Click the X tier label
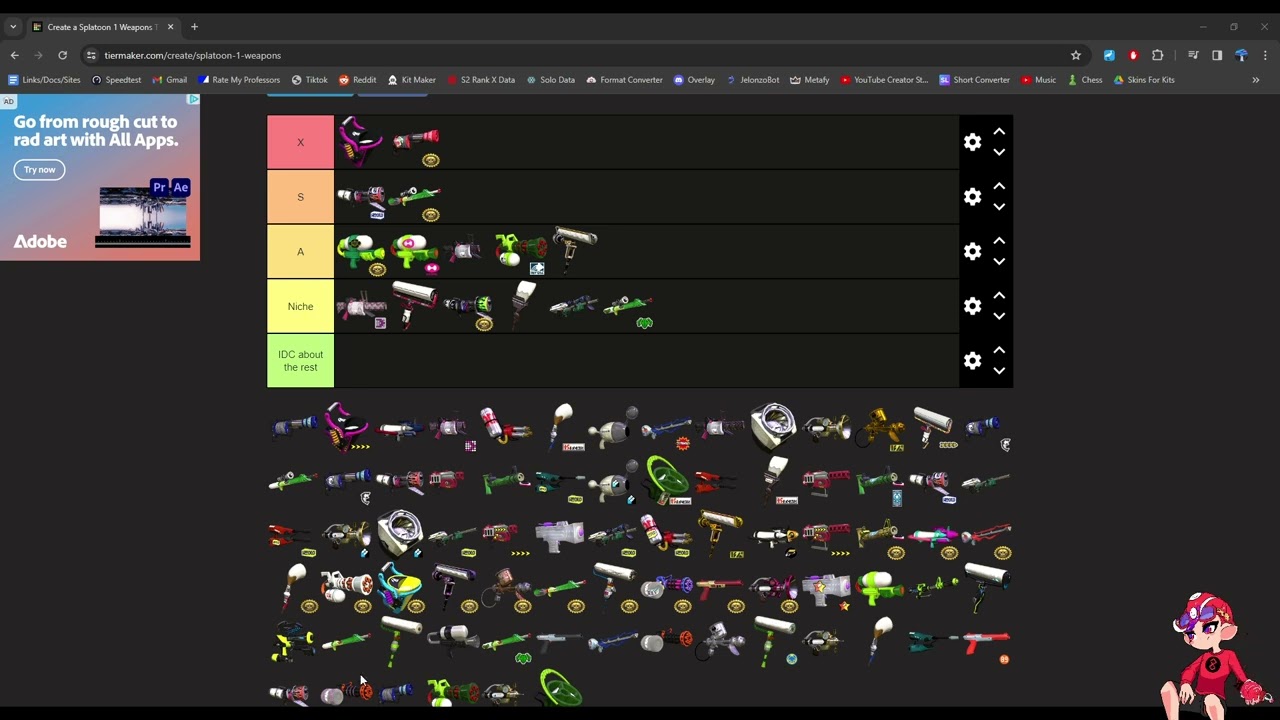 300,142
